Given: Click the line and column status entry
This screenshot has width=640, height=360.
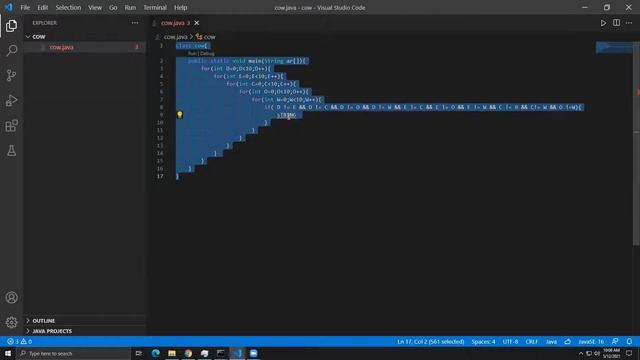Looking at the screenshot, I should pos(431,342).
